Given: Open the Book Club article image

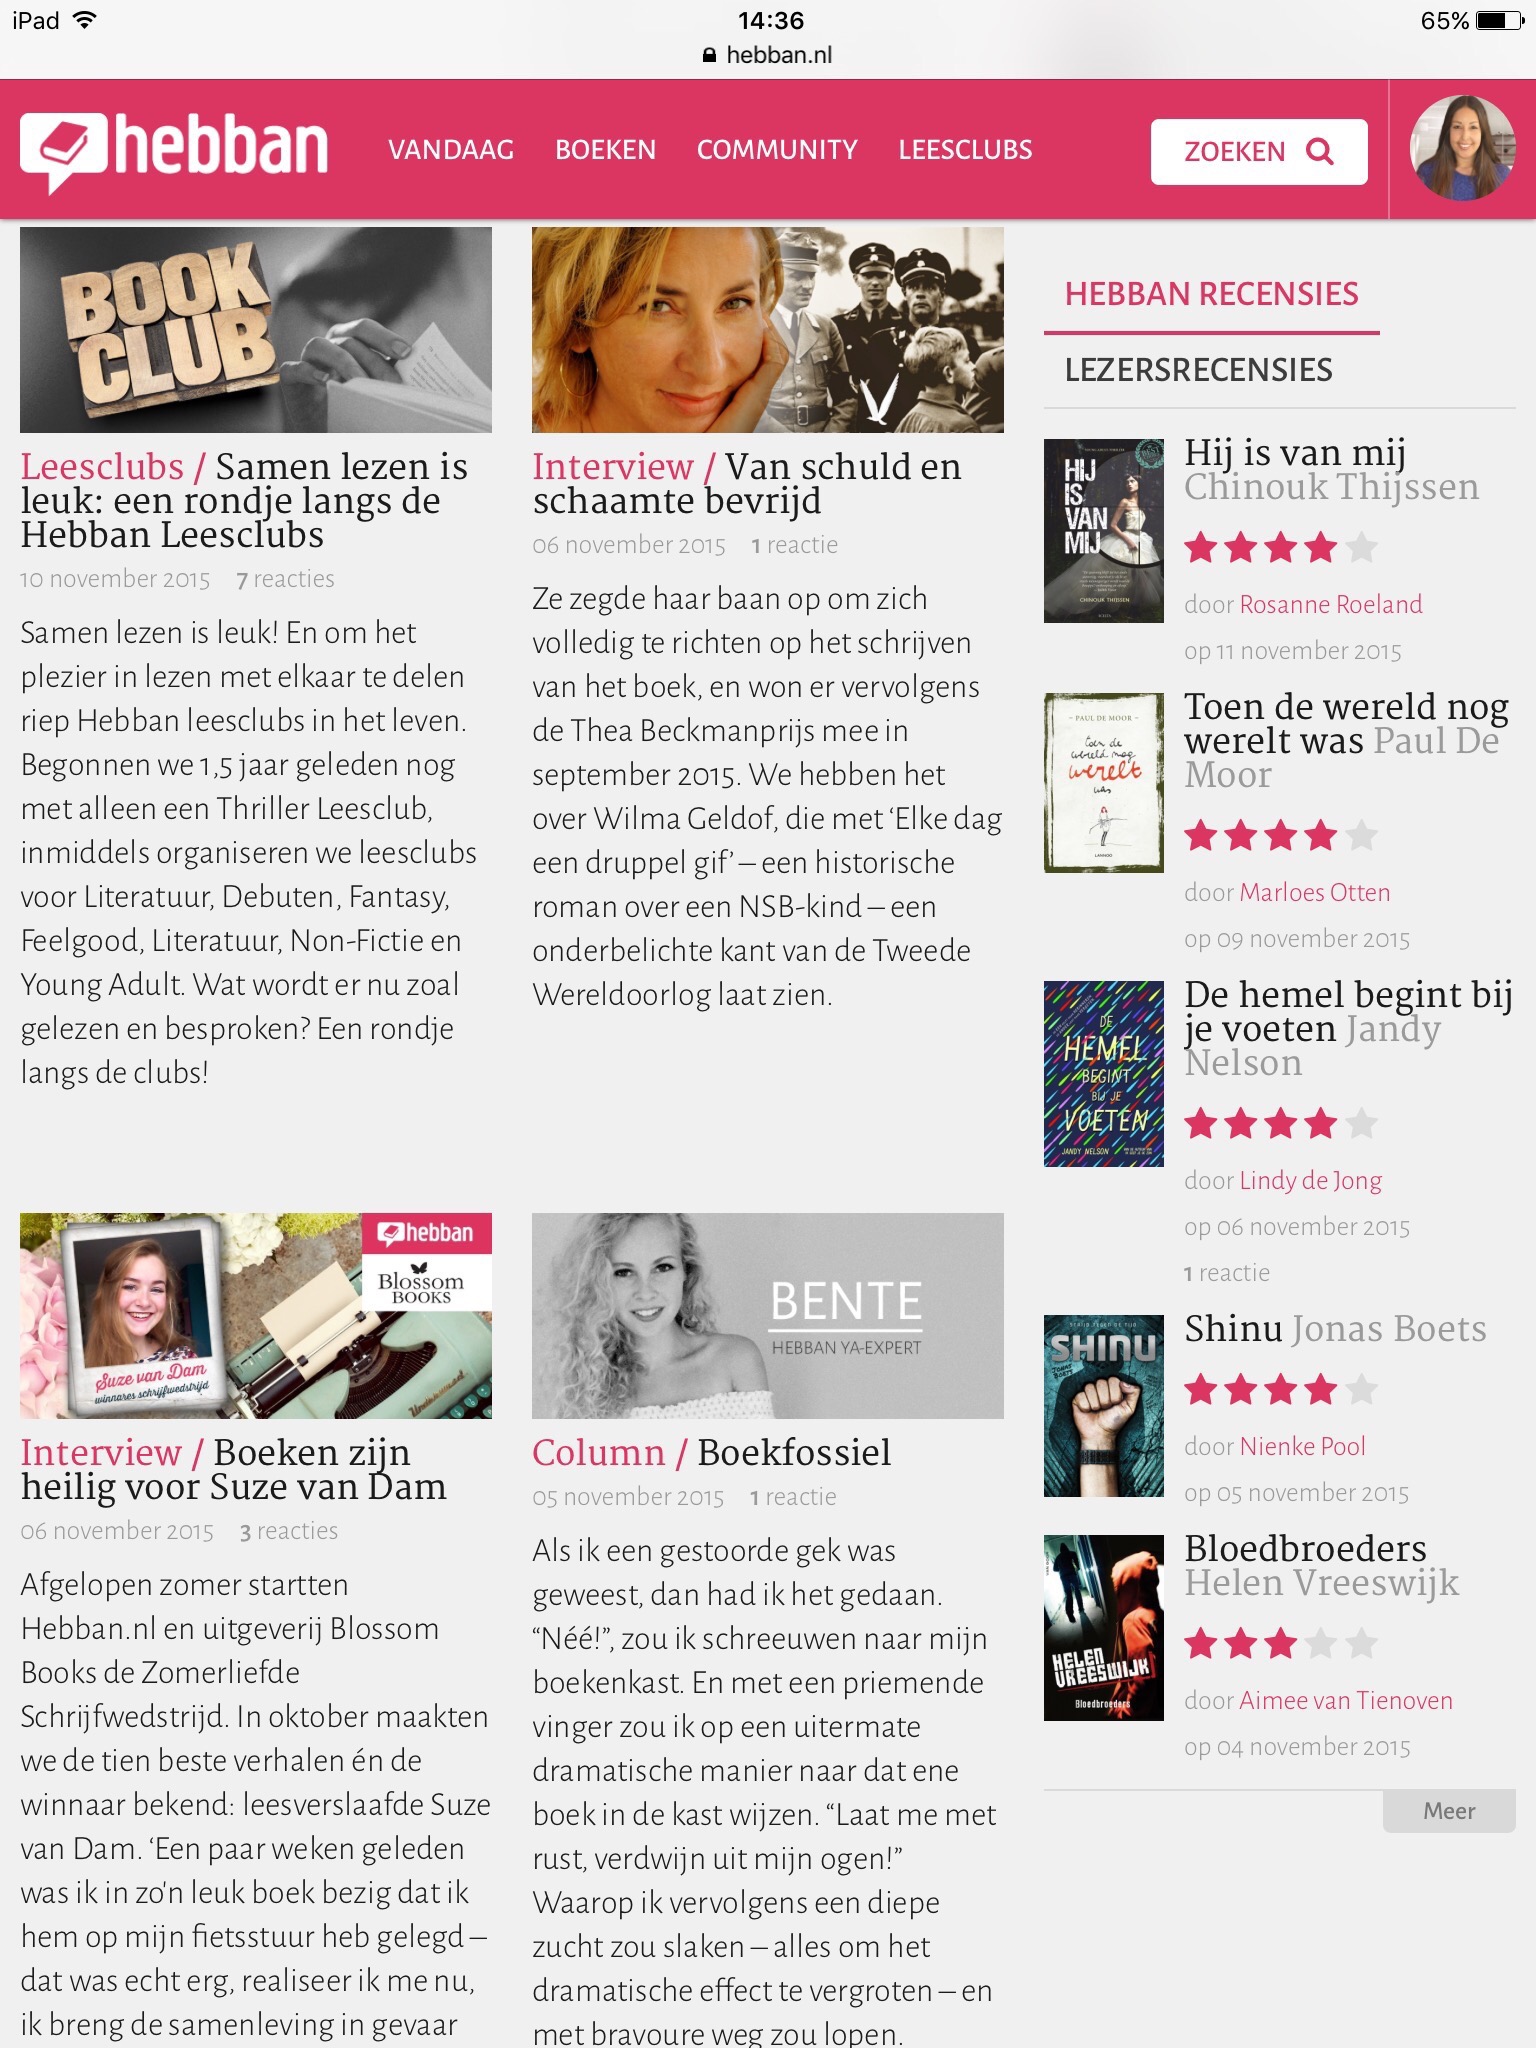Looking at the screenshot, I should click(256, 330).
